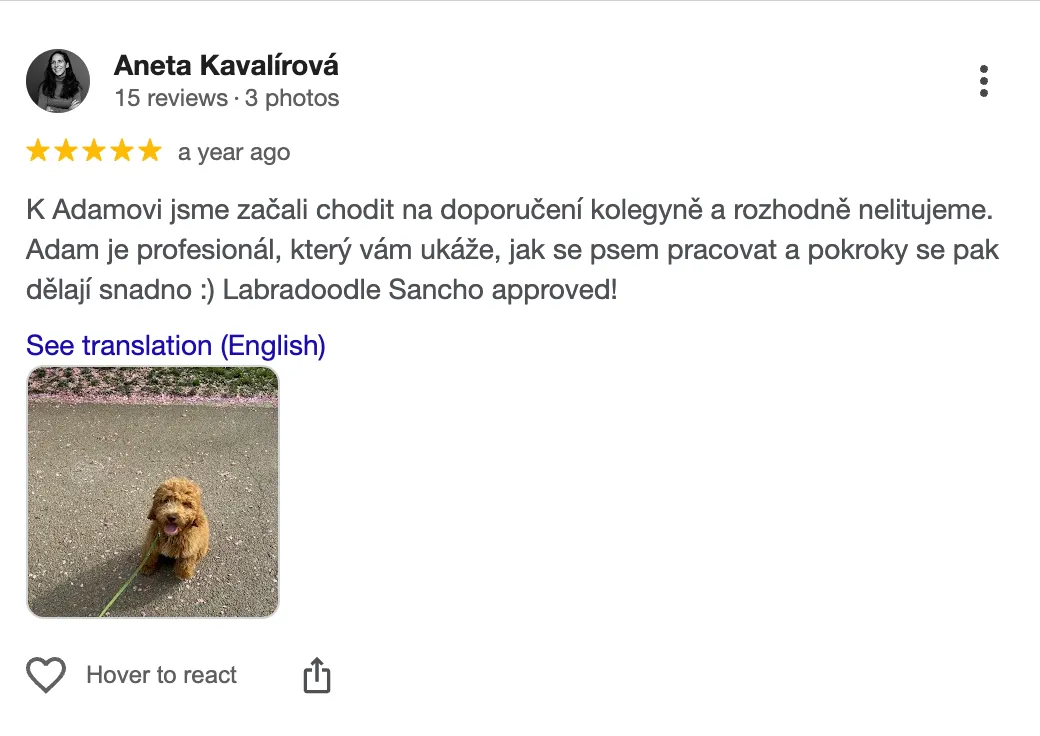Image resolution: width=1040 pixels, height=736 pixels.
Task: Open the See translation (English) link
Action: [x=176, y=346]
